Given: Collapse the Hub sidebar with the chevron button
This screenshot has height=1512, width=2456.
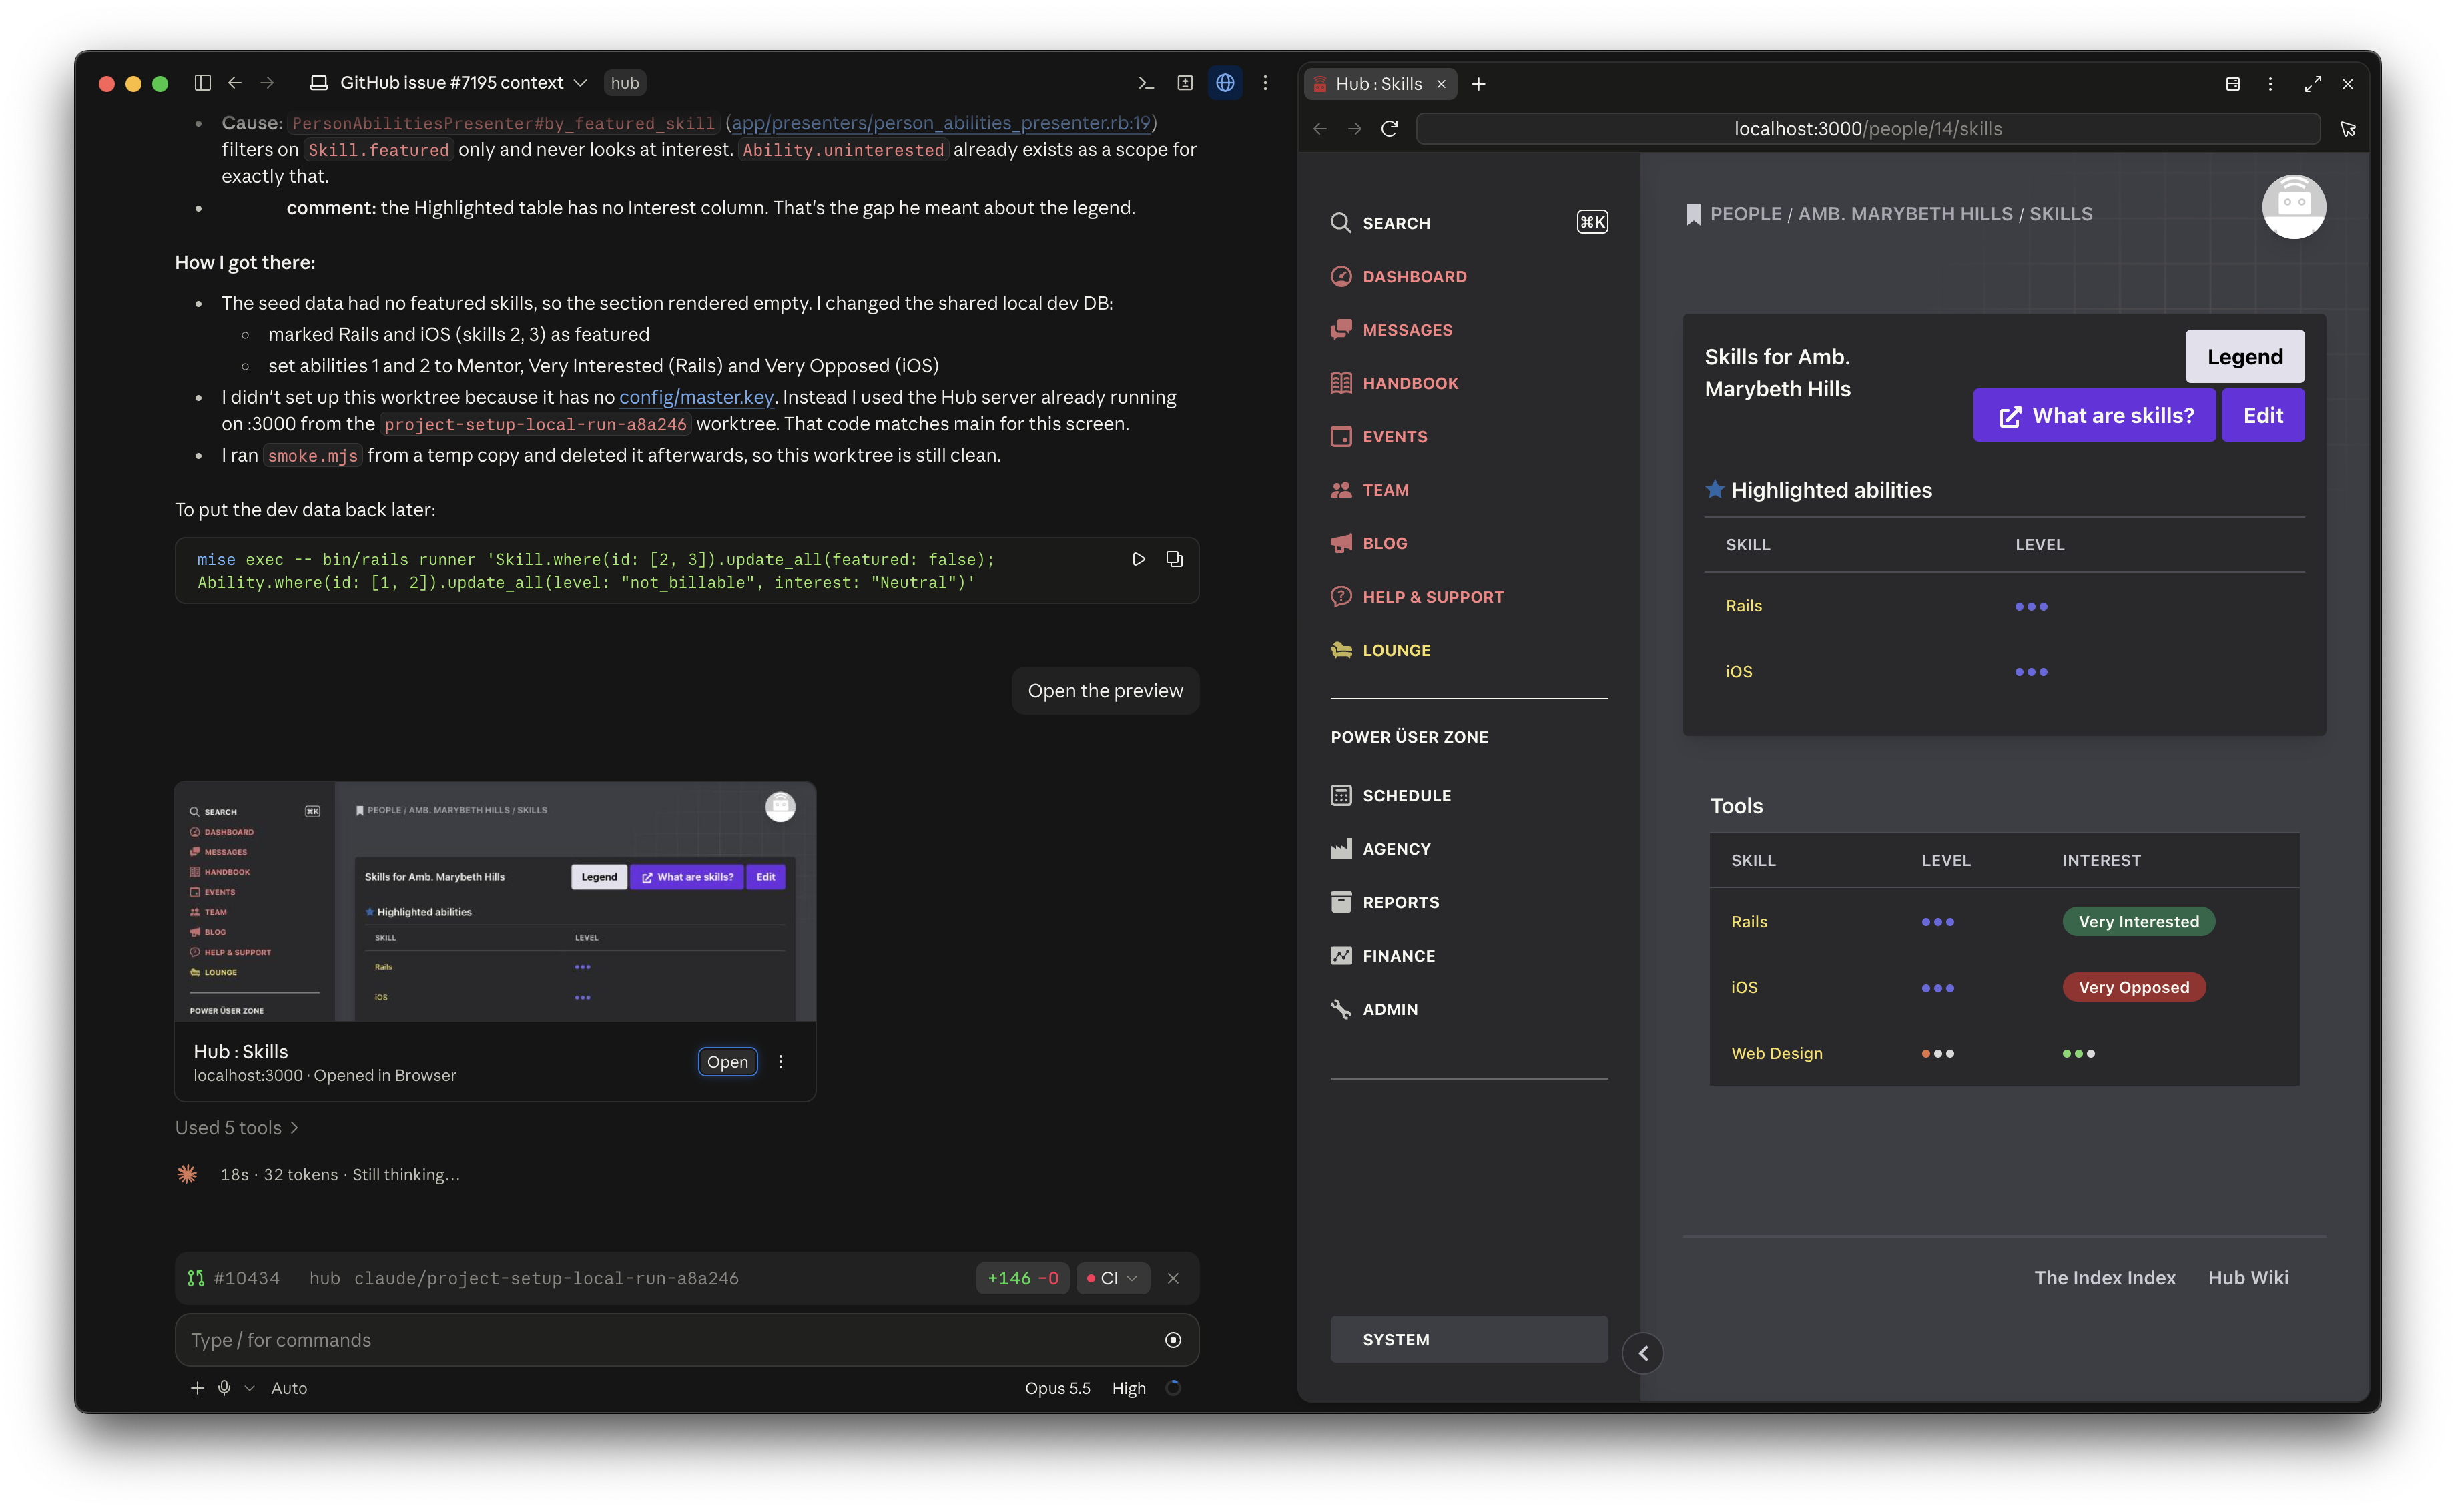Looking at the screenshot, I should (1642, 1353).
